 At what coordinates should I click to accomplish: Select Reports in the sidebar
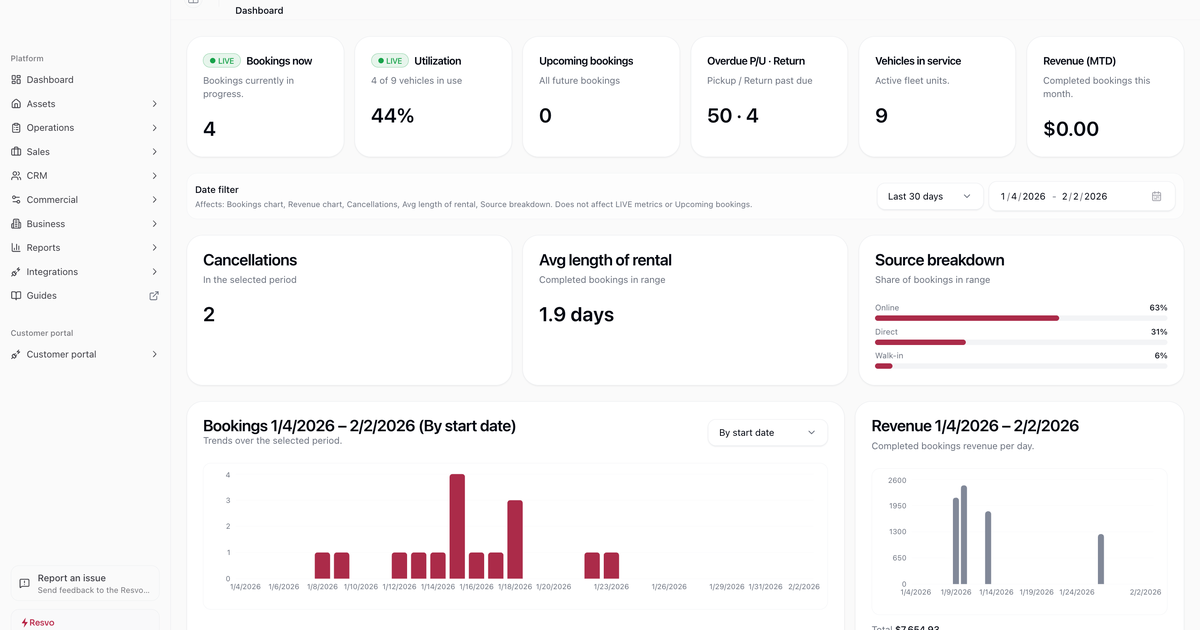pyautogui.click(x=43, y=248)
